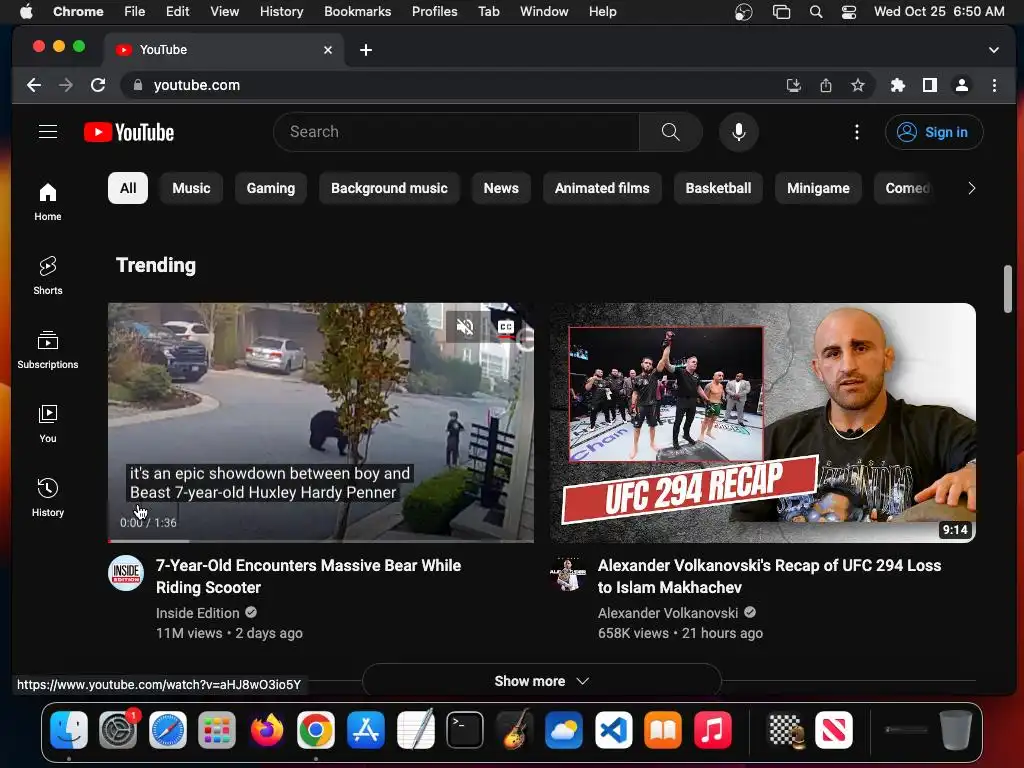The width and height of the screenshot is (1024, 768).
Task: Bookmark this page with star icon
Action: click(857, 85)
